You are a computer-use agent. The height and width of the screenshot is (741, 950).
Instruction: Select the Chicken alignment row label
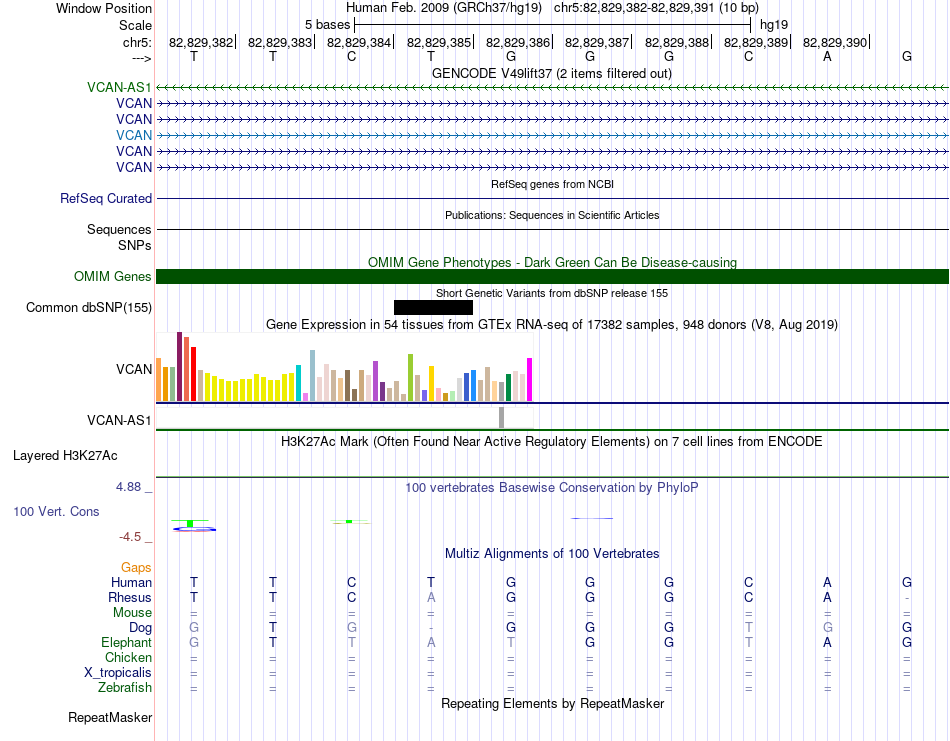coord(128,657)
